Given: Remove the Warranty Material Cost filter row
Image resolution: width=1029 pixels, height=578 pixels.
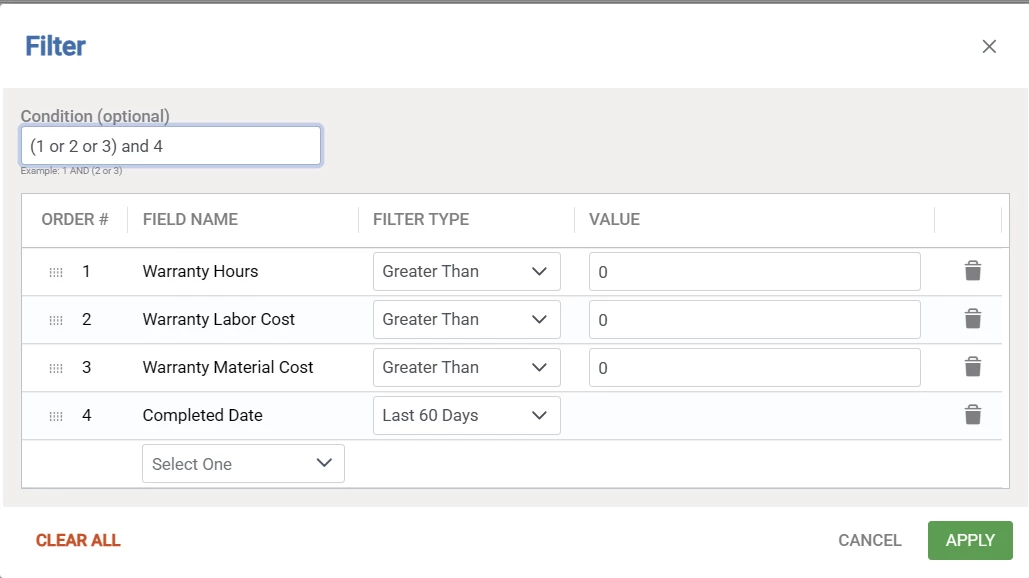Looking at the screenshot, I should tap(972, 367).
